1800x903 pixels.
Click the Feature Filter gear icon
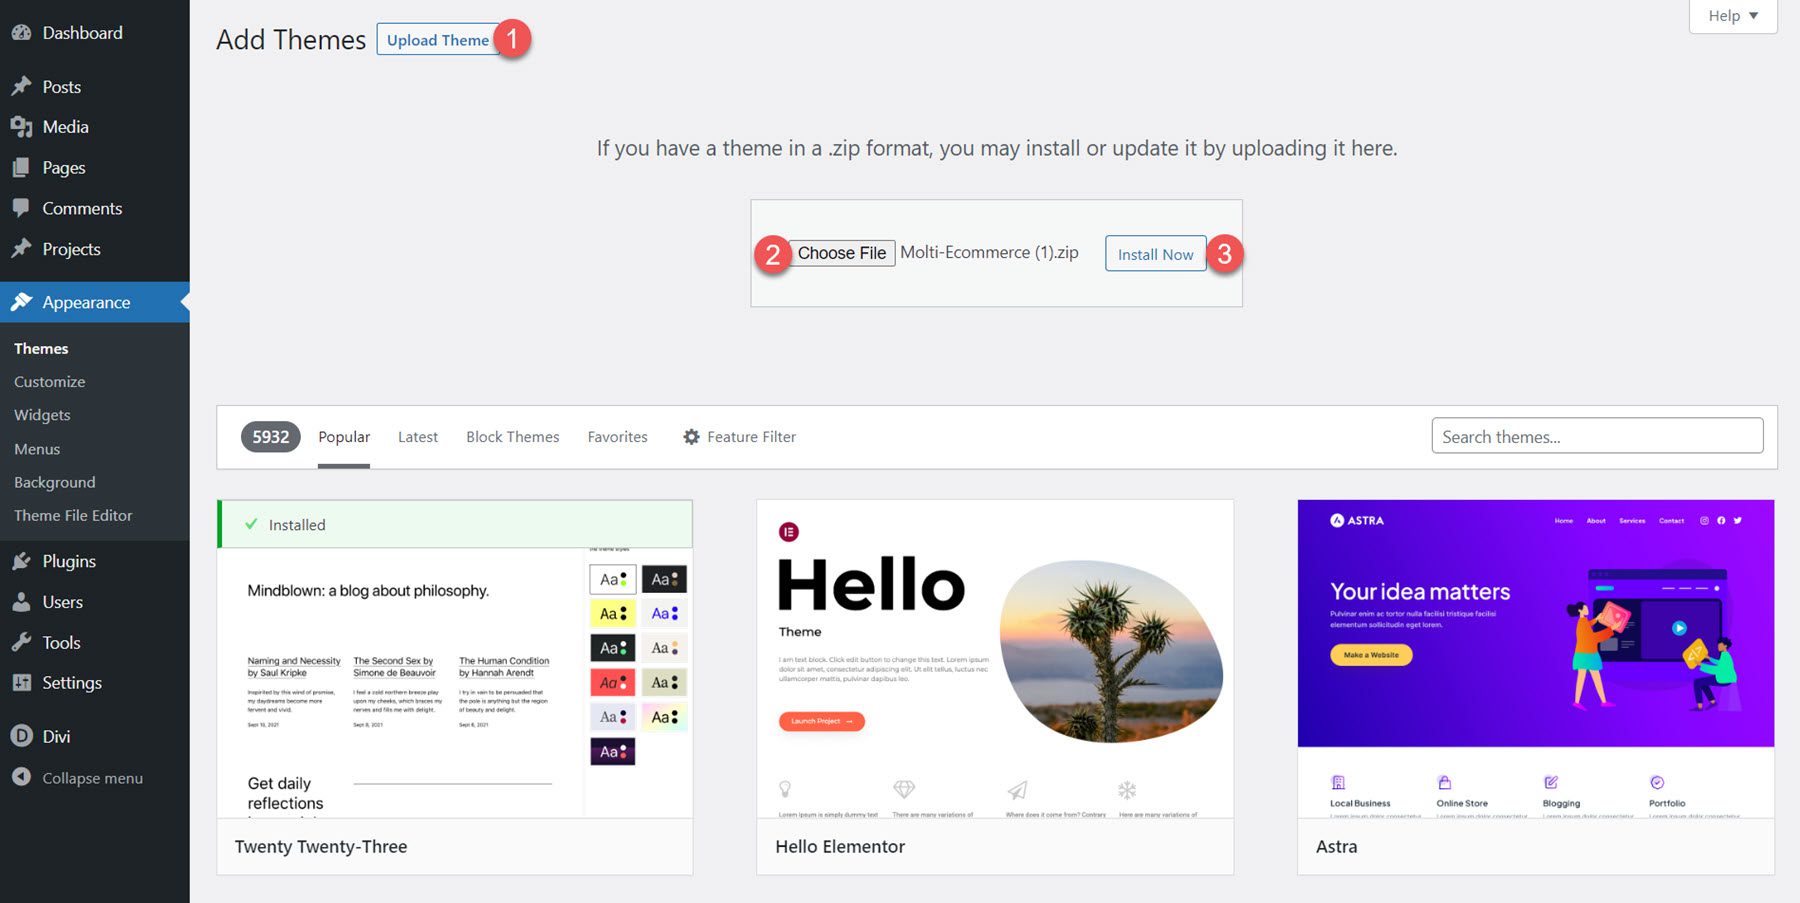[690, 436]
